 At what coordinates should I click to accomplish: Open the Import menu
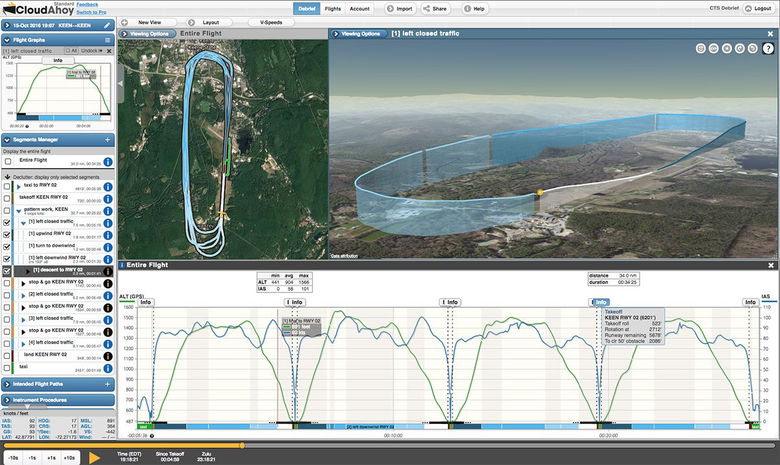tap(400, 8)
